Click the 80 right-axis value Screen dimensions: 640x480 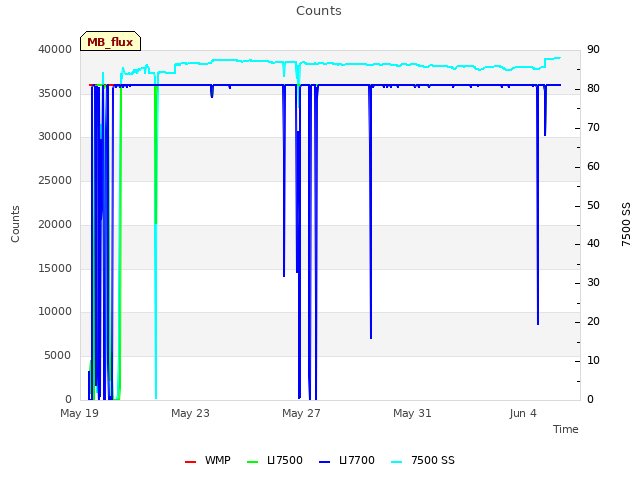(x=593, y=89)
